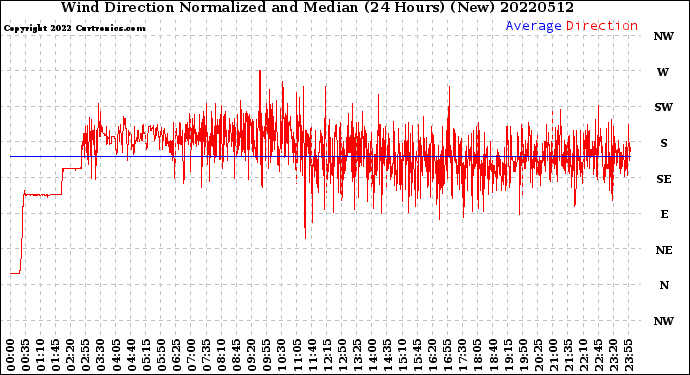This screenshot has width=690, height=375.
Task: Click the 16:55 time axis label
Action: point(448,355)
